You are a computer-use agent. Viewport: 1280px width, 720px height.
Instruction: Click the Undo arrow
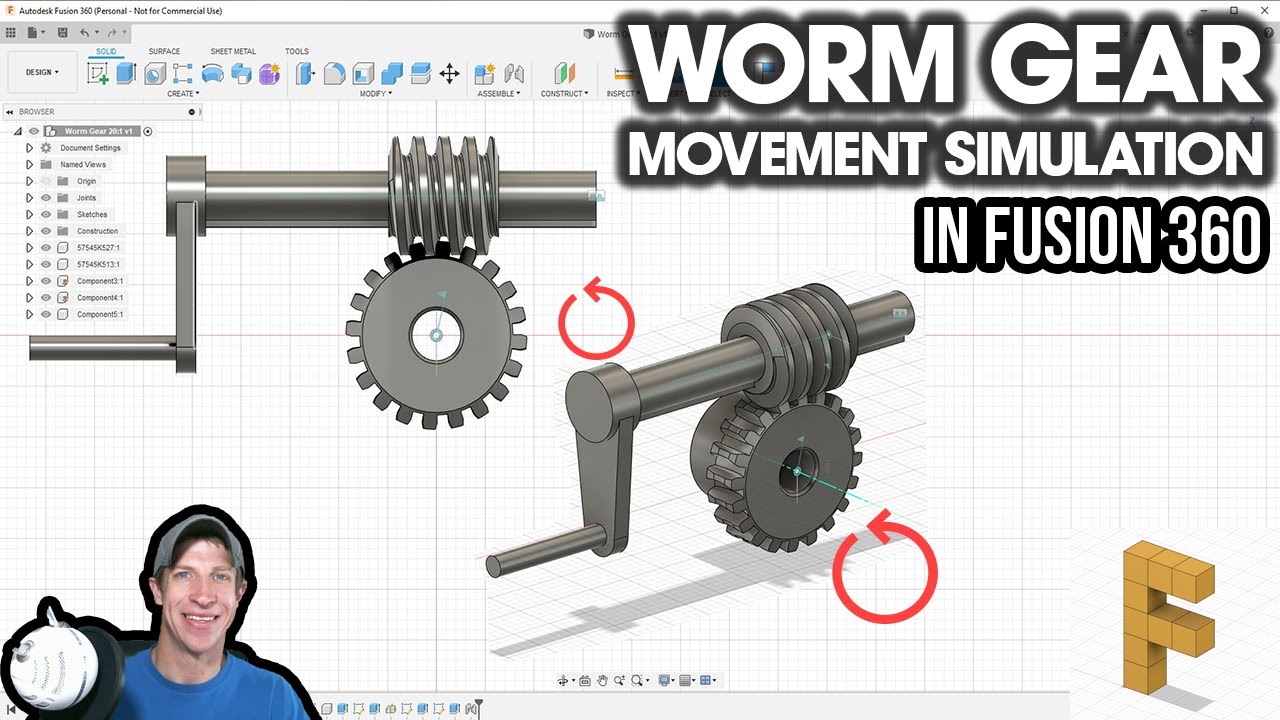85,32
